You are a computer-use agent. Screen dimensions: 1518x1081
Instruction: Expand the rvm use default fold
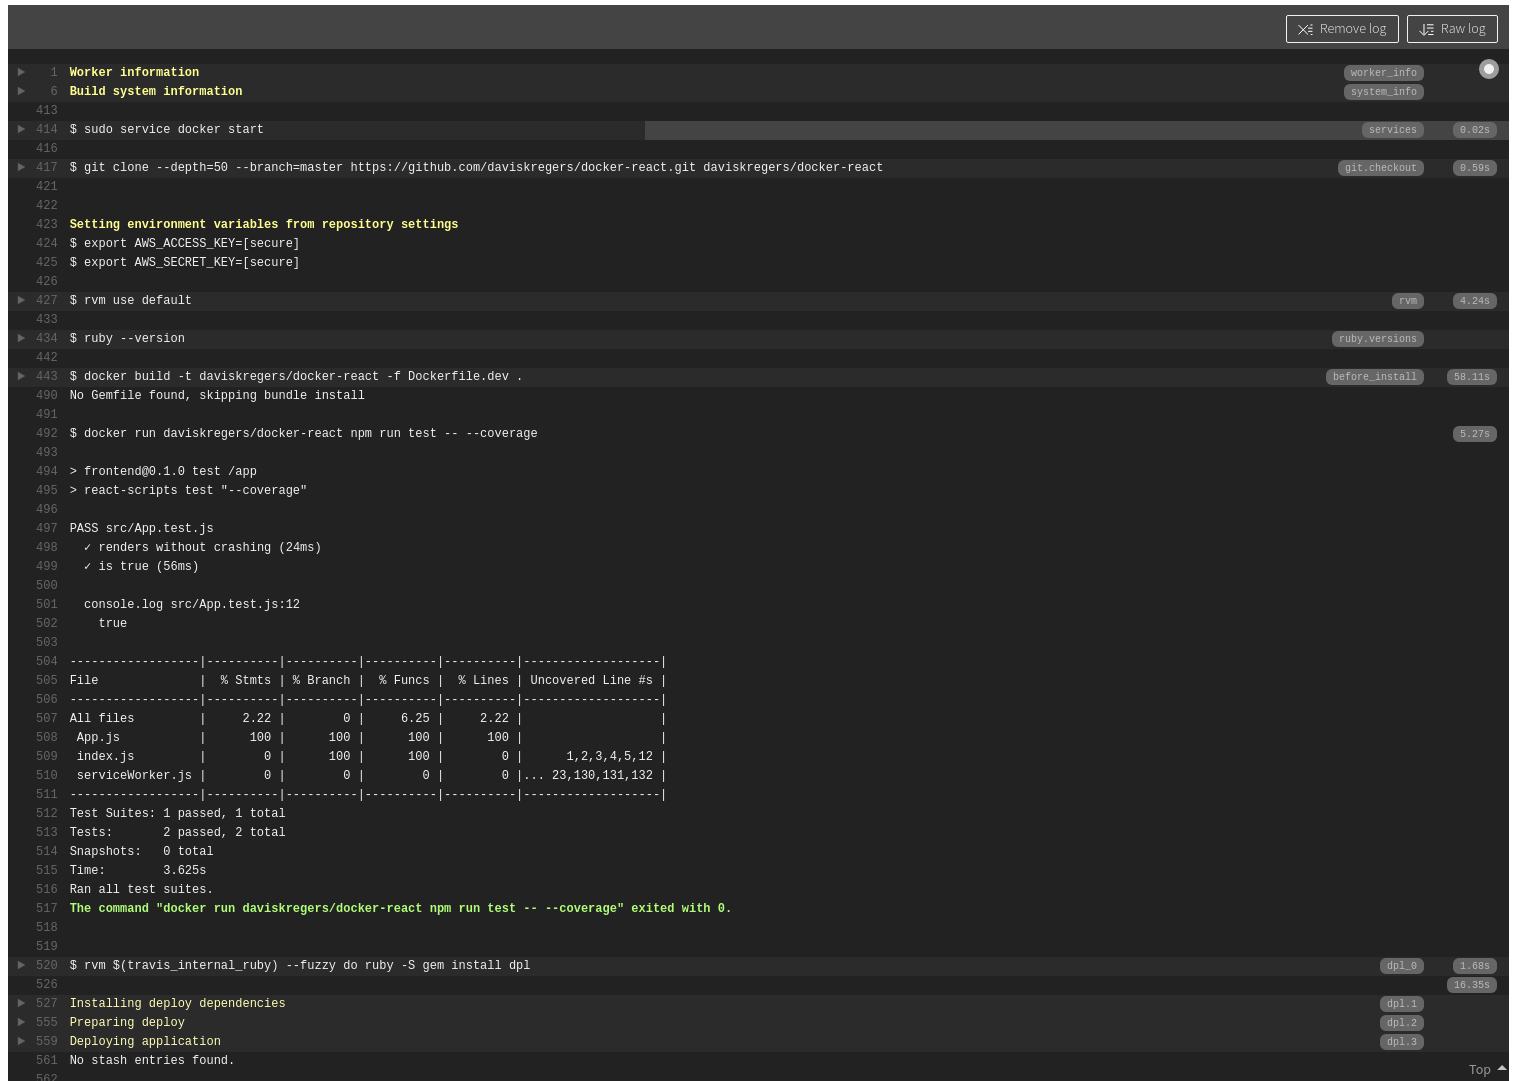(x=21, y=300)
